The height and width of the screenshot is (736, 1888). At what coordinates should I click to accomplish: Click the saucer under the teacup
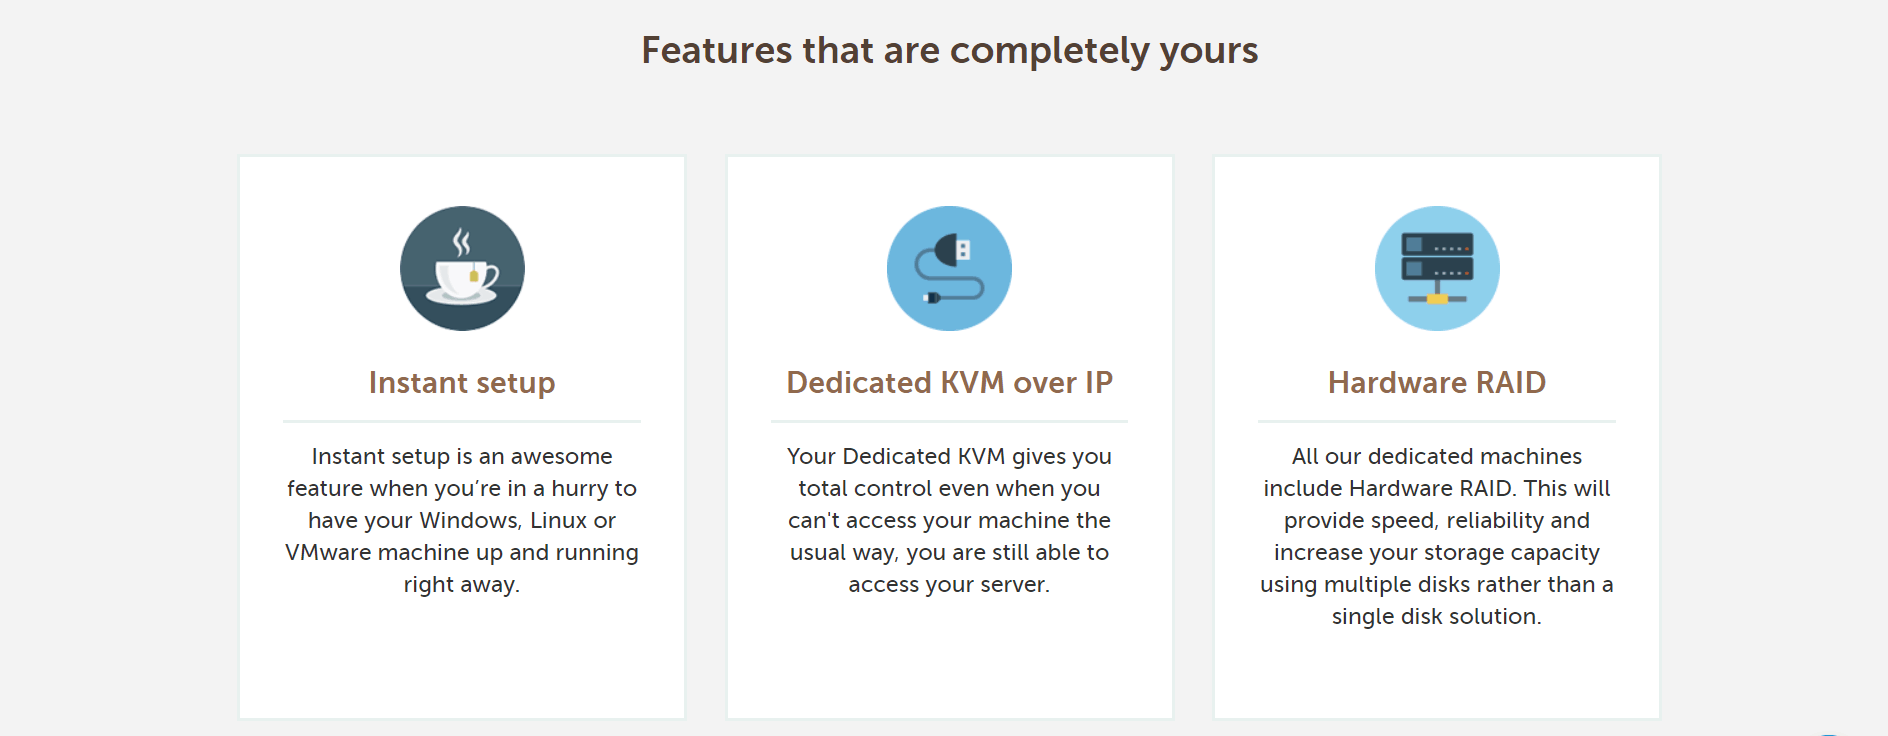(x=461, y=296)
